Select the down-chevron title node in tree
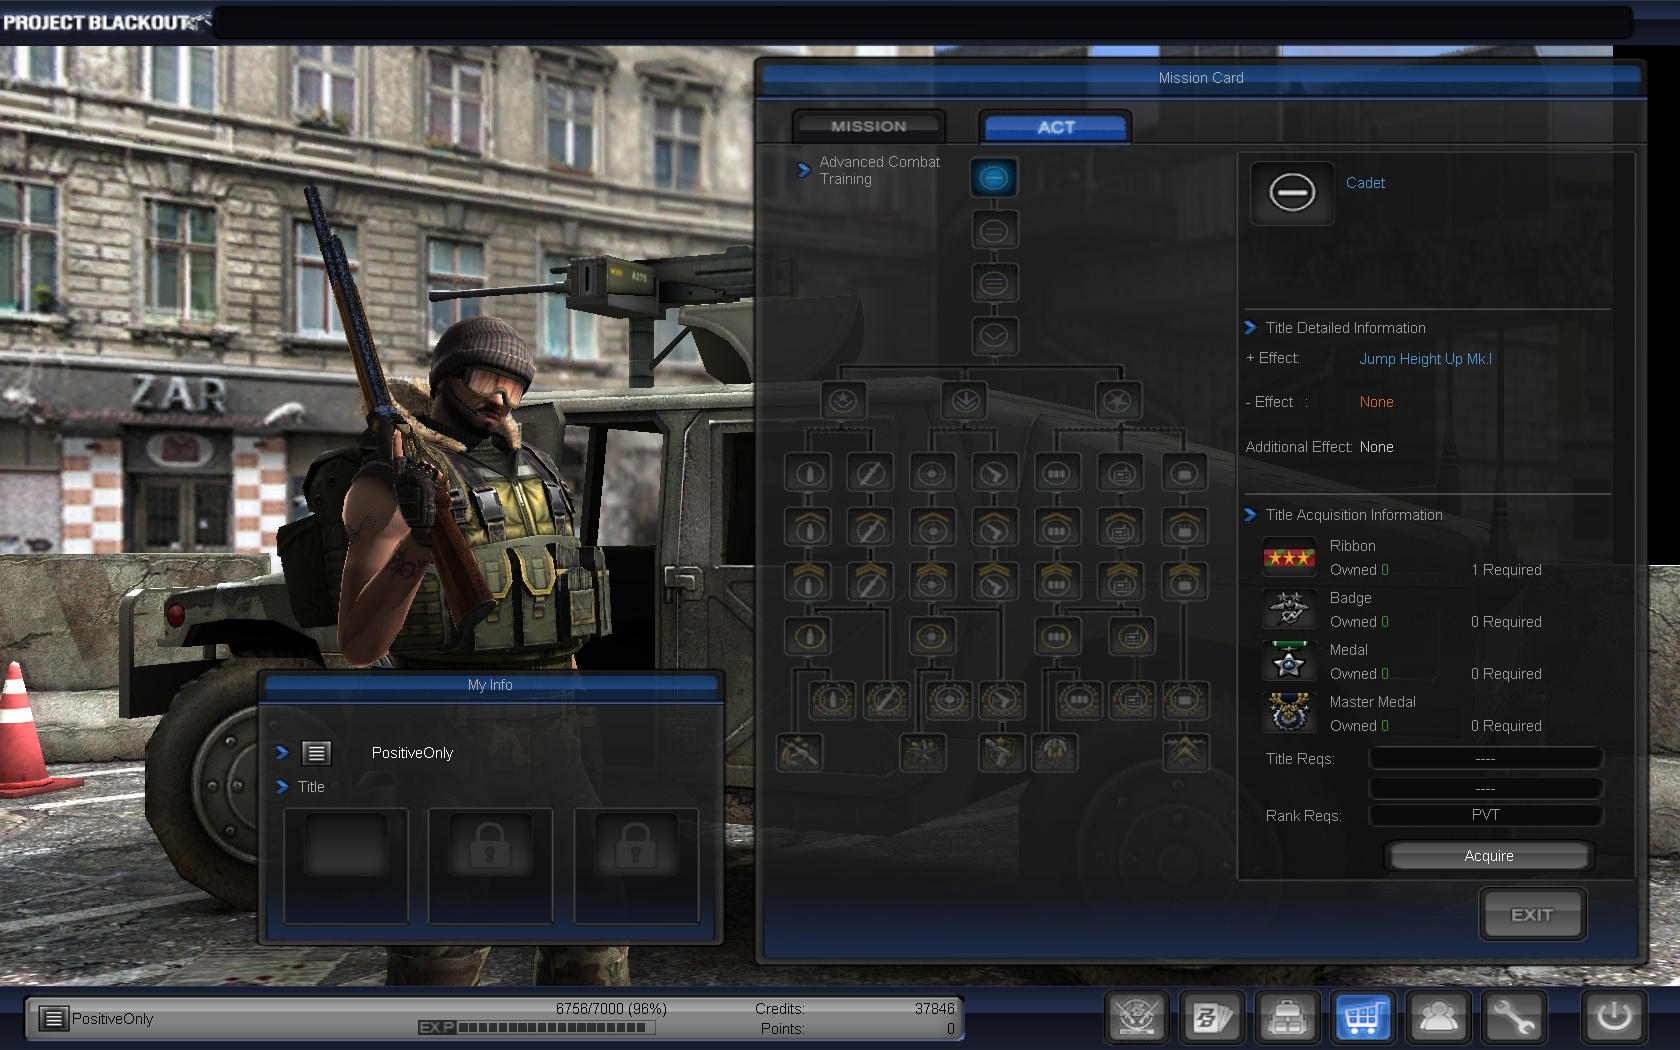Image resolution: width=1680 pixels, height=1050 pixels. tap(993, 336)
